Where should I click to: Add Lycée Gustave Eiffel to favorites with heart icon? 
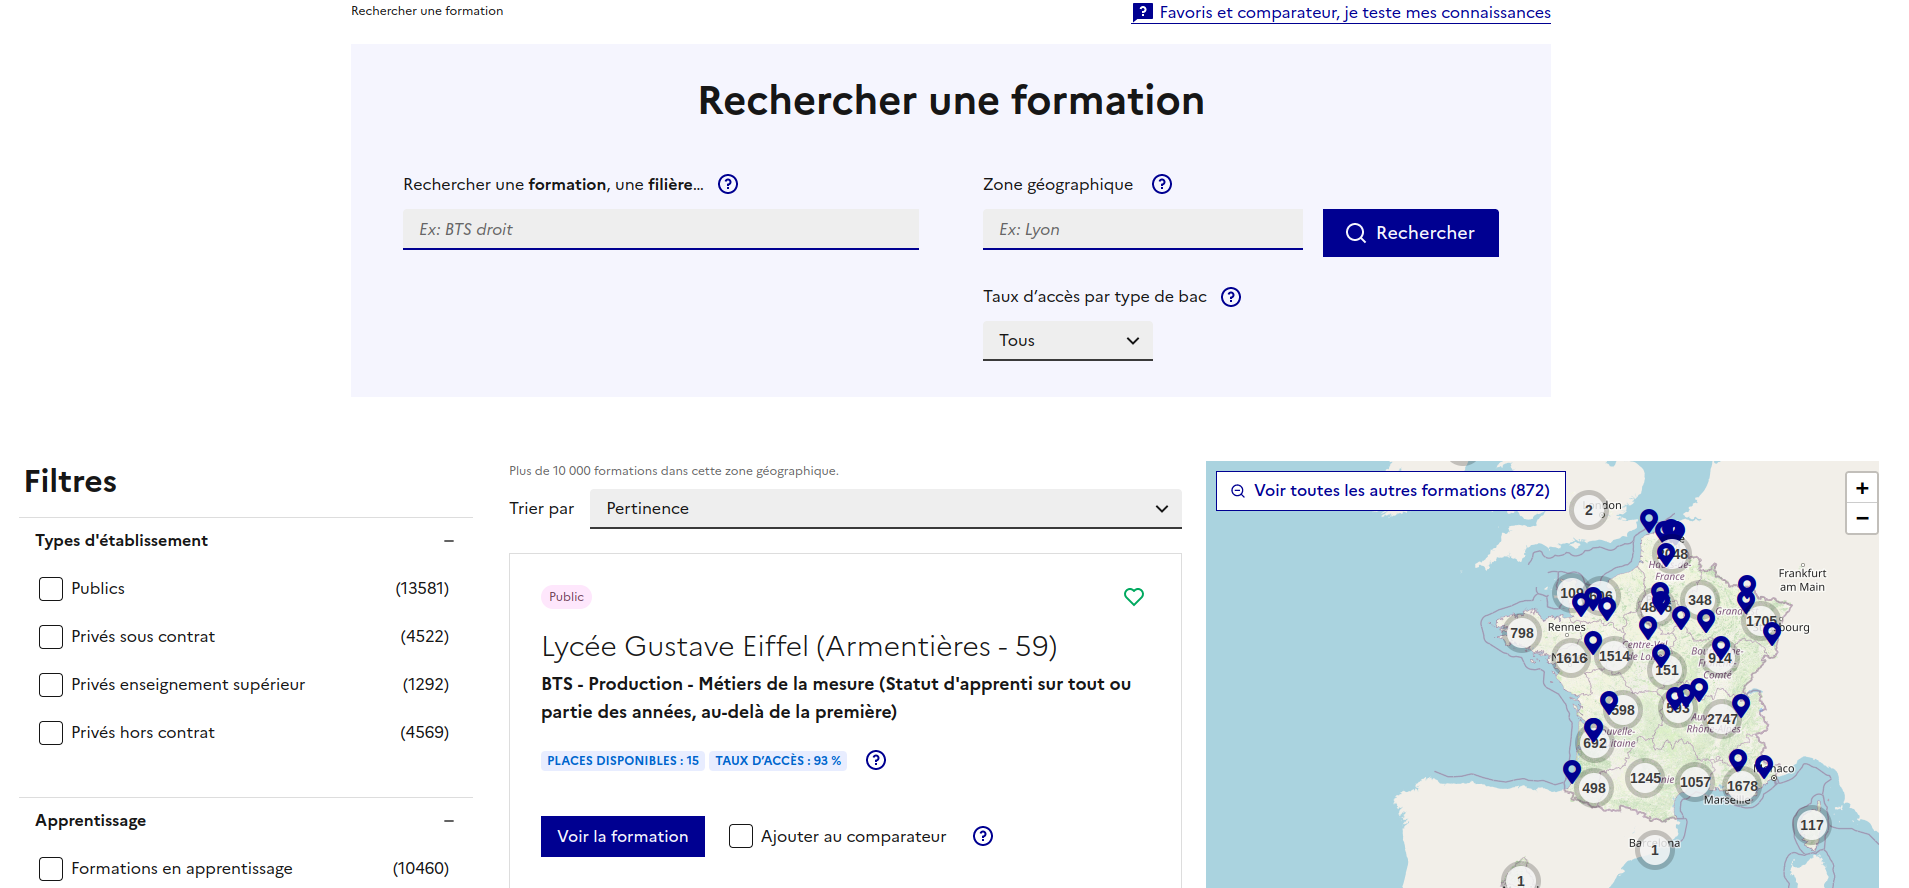coord(1133,597)
